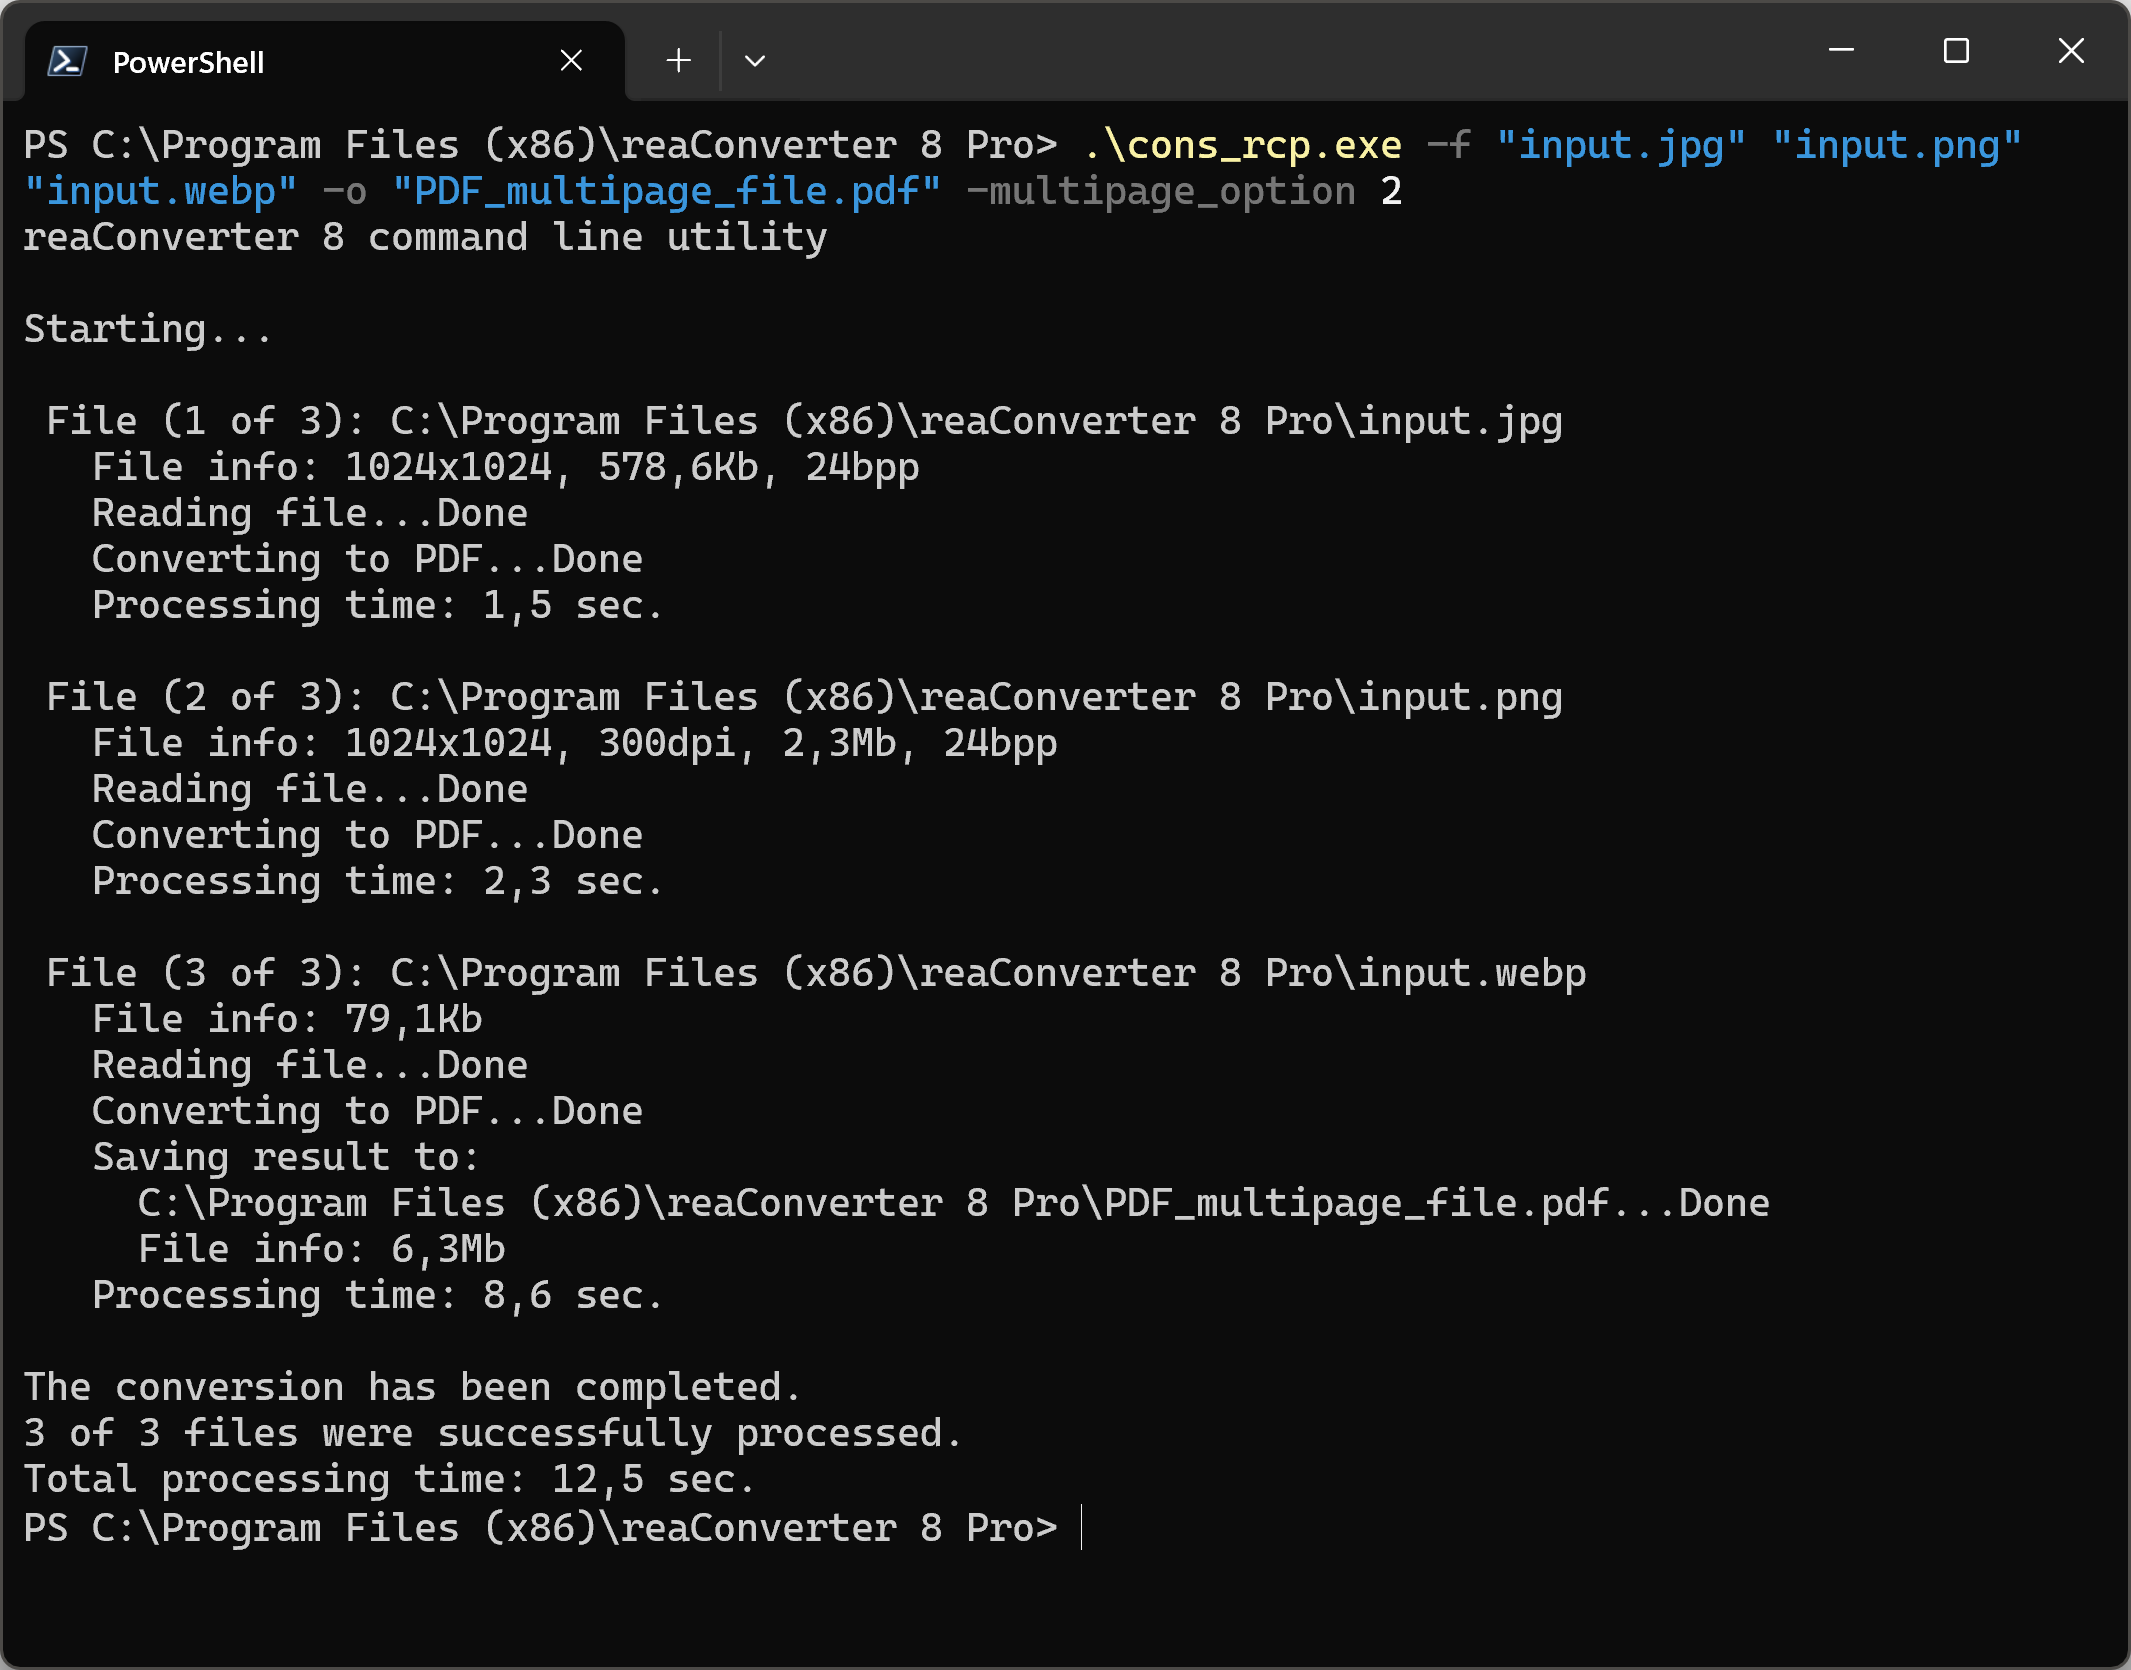Click the "Total processing time" line

click(388, 1480)
